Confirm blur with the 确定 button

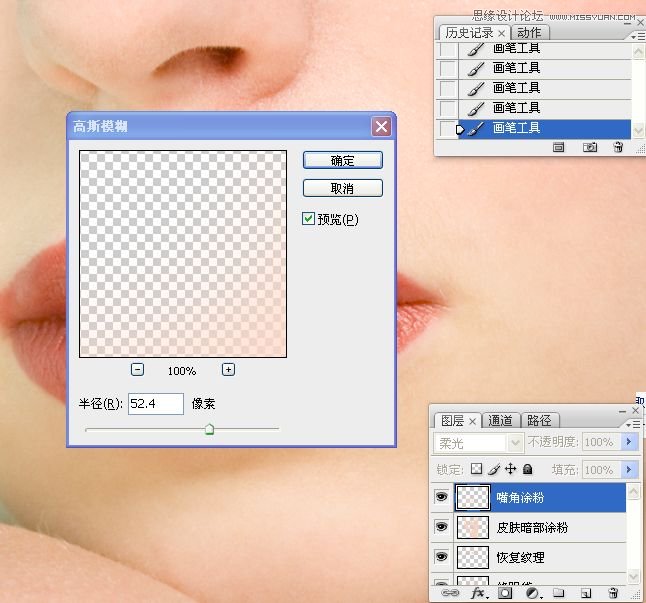pos(343,160)
